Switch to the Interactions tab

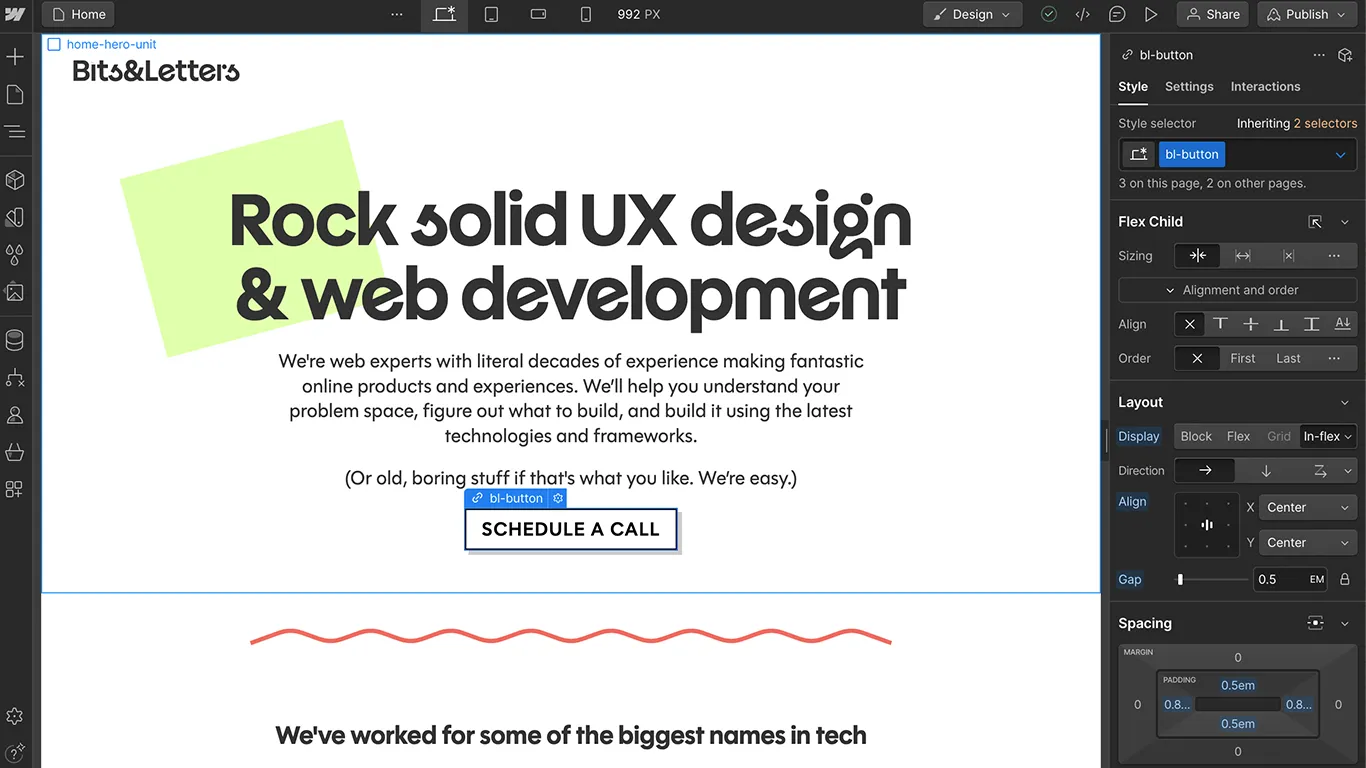click(1265, 87)
